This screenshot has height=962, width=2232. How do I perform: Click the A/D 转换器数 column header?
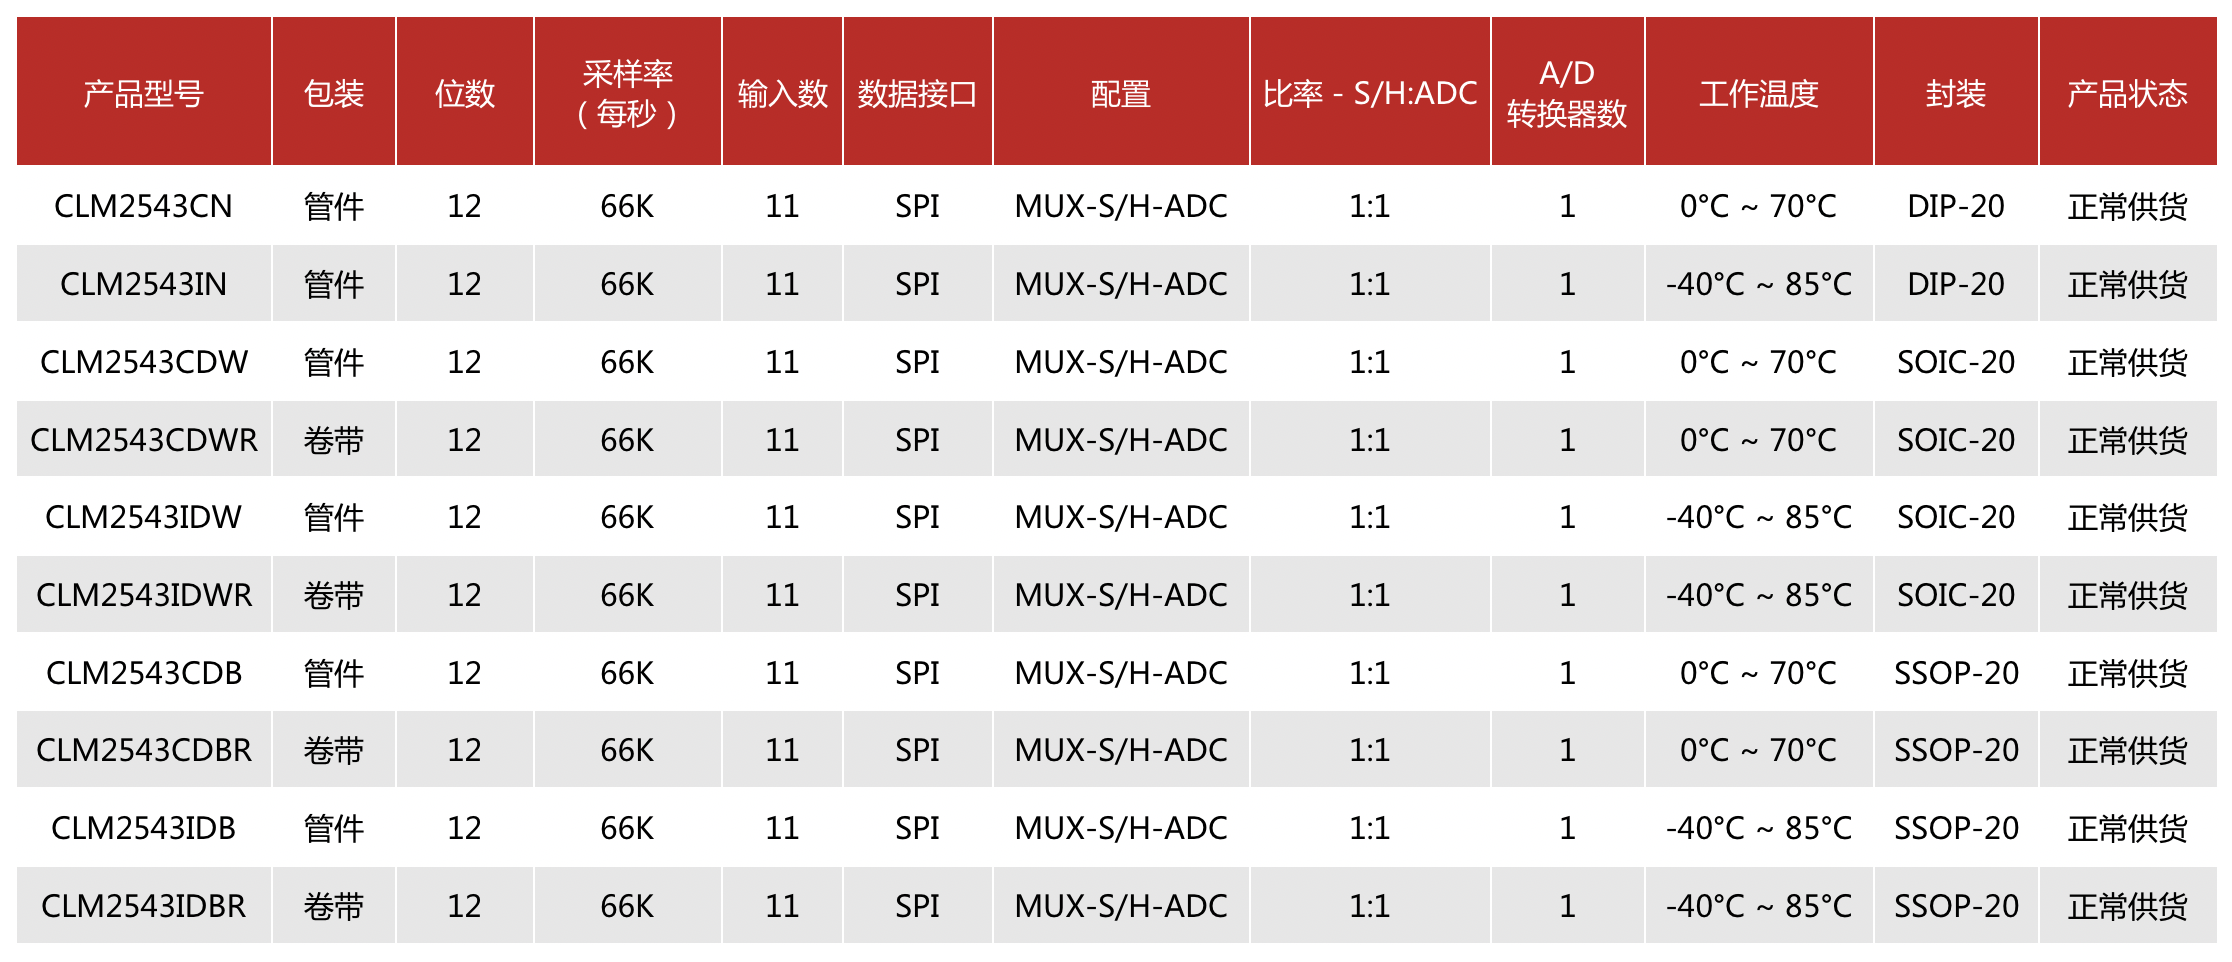(1566, 93)
